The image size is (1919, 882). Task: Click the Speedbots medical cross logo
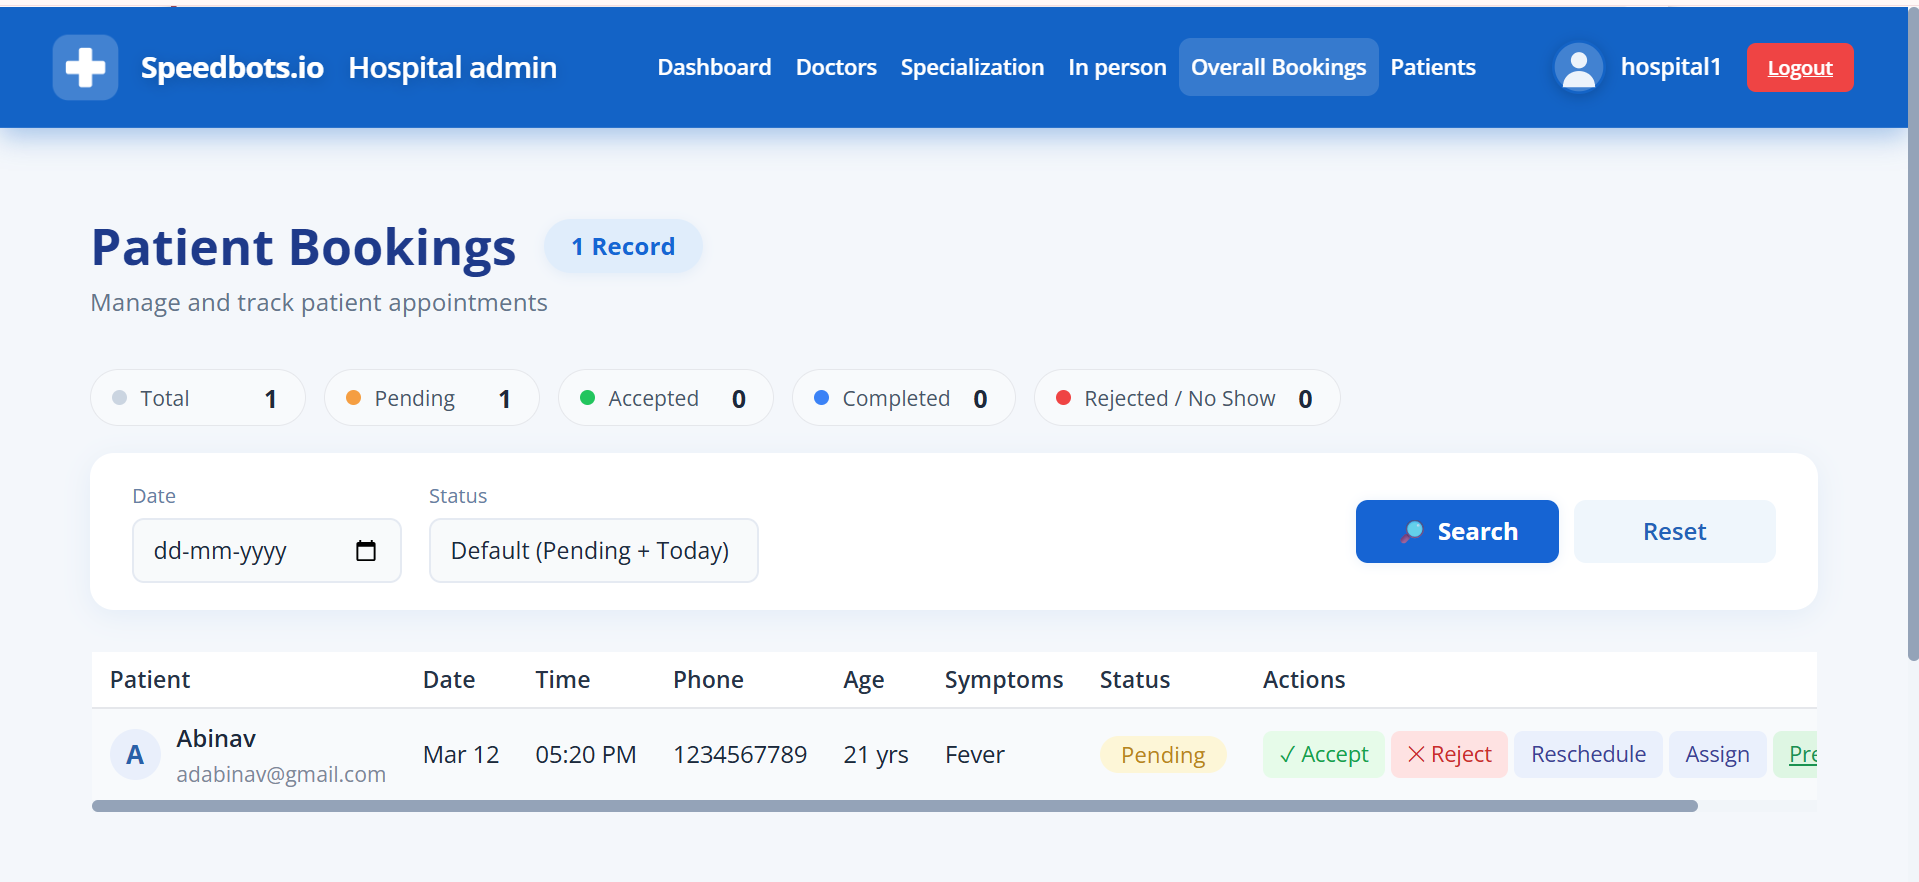pyautogui.click(x=85, y=67)
